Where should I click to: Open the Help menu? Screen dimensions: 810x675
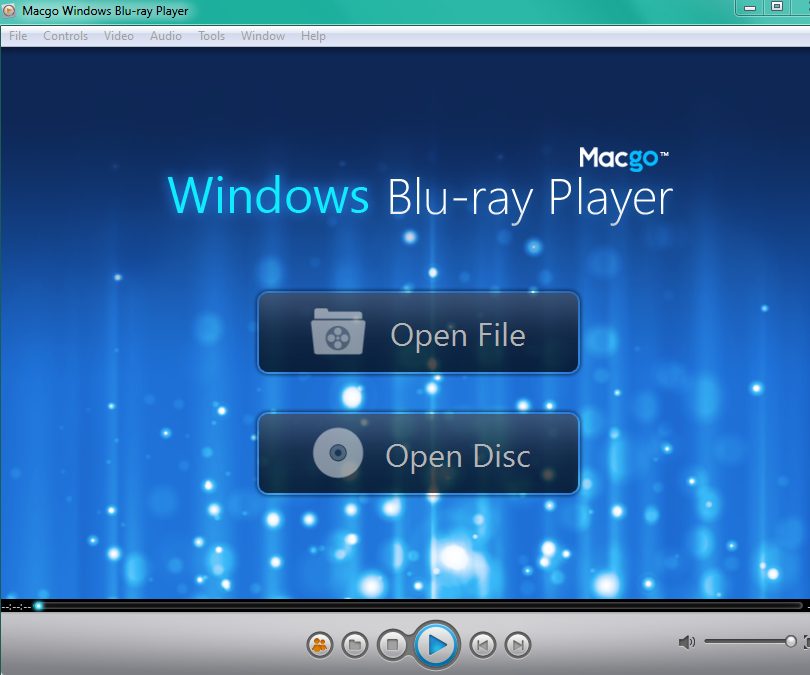tap(313, 36)
